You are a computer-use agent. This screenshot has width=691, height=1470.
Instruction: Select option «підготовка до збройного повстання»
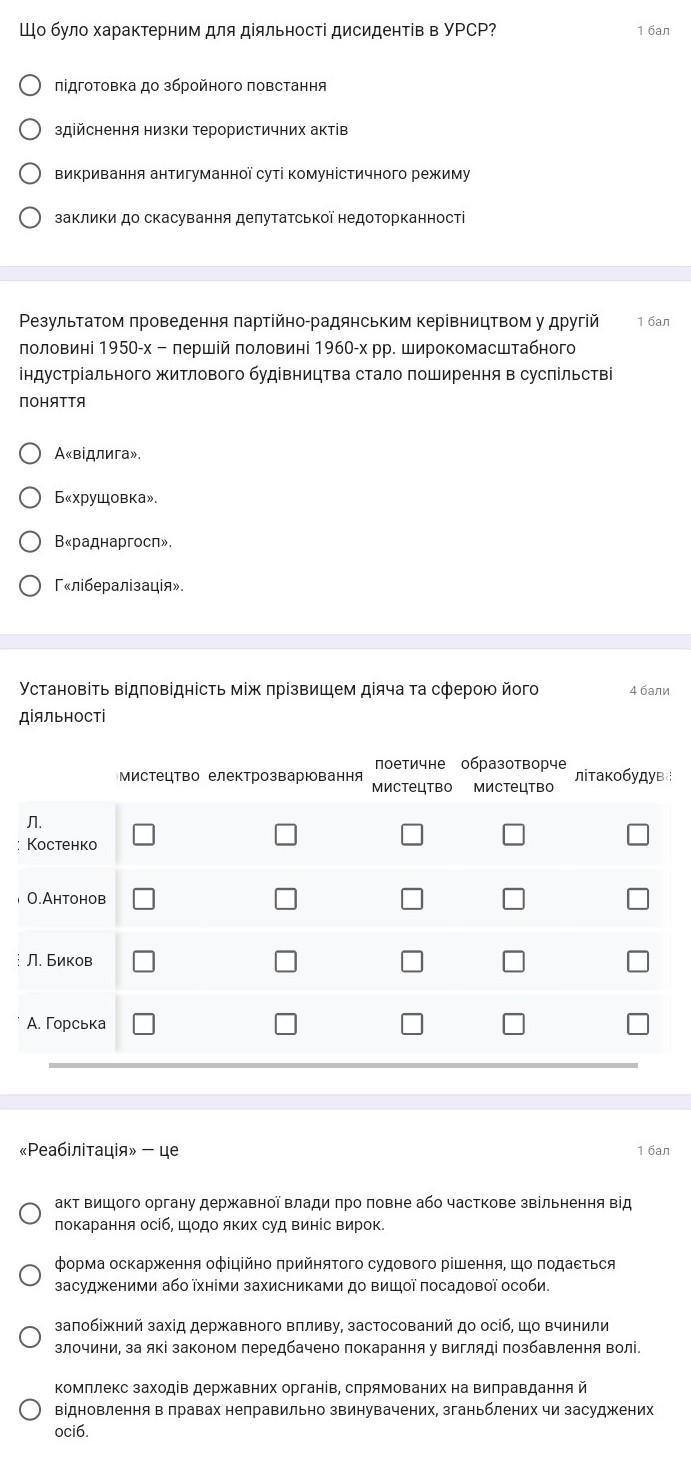[31, 86]
